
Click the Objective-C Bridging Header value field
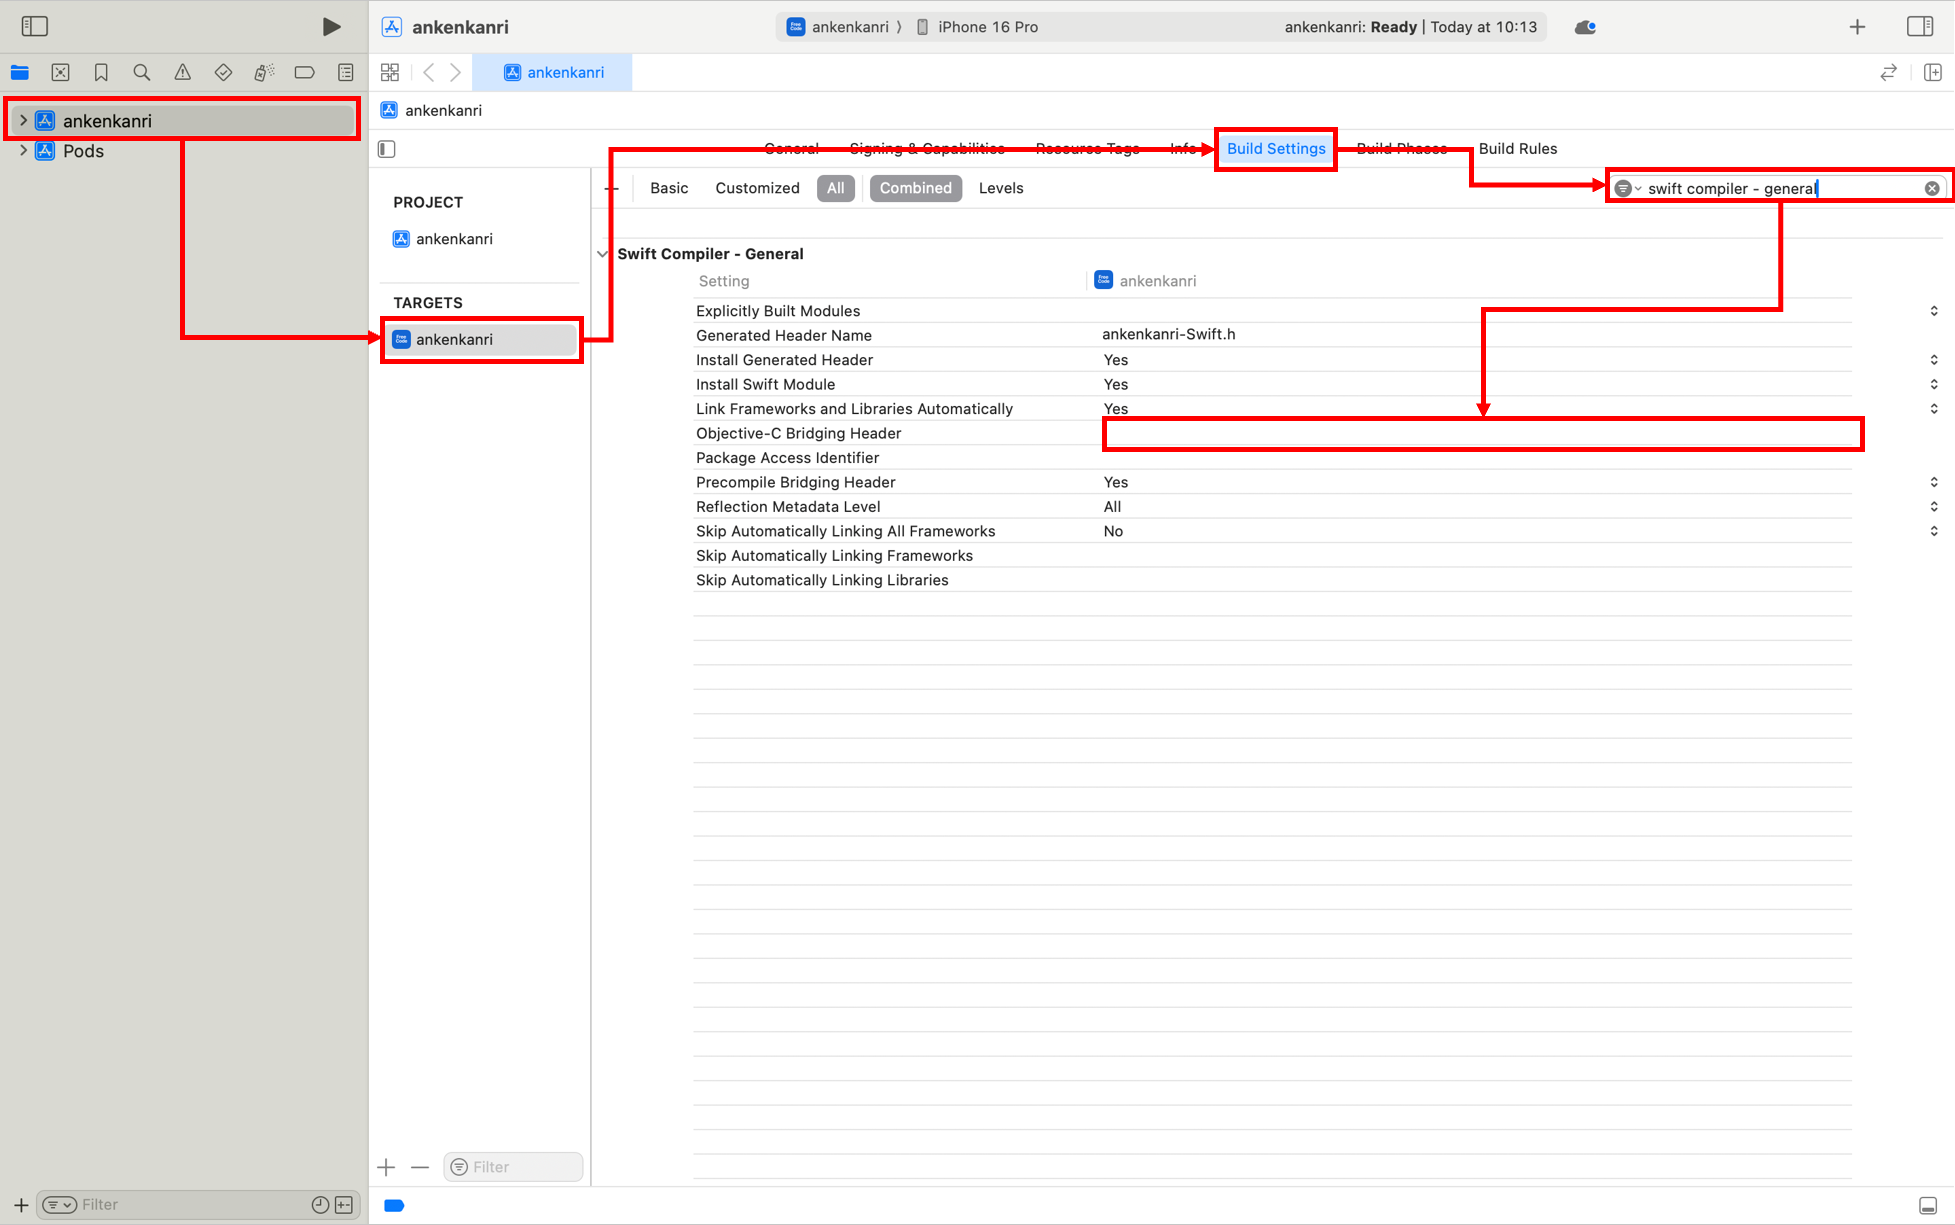click(1482, 434)
